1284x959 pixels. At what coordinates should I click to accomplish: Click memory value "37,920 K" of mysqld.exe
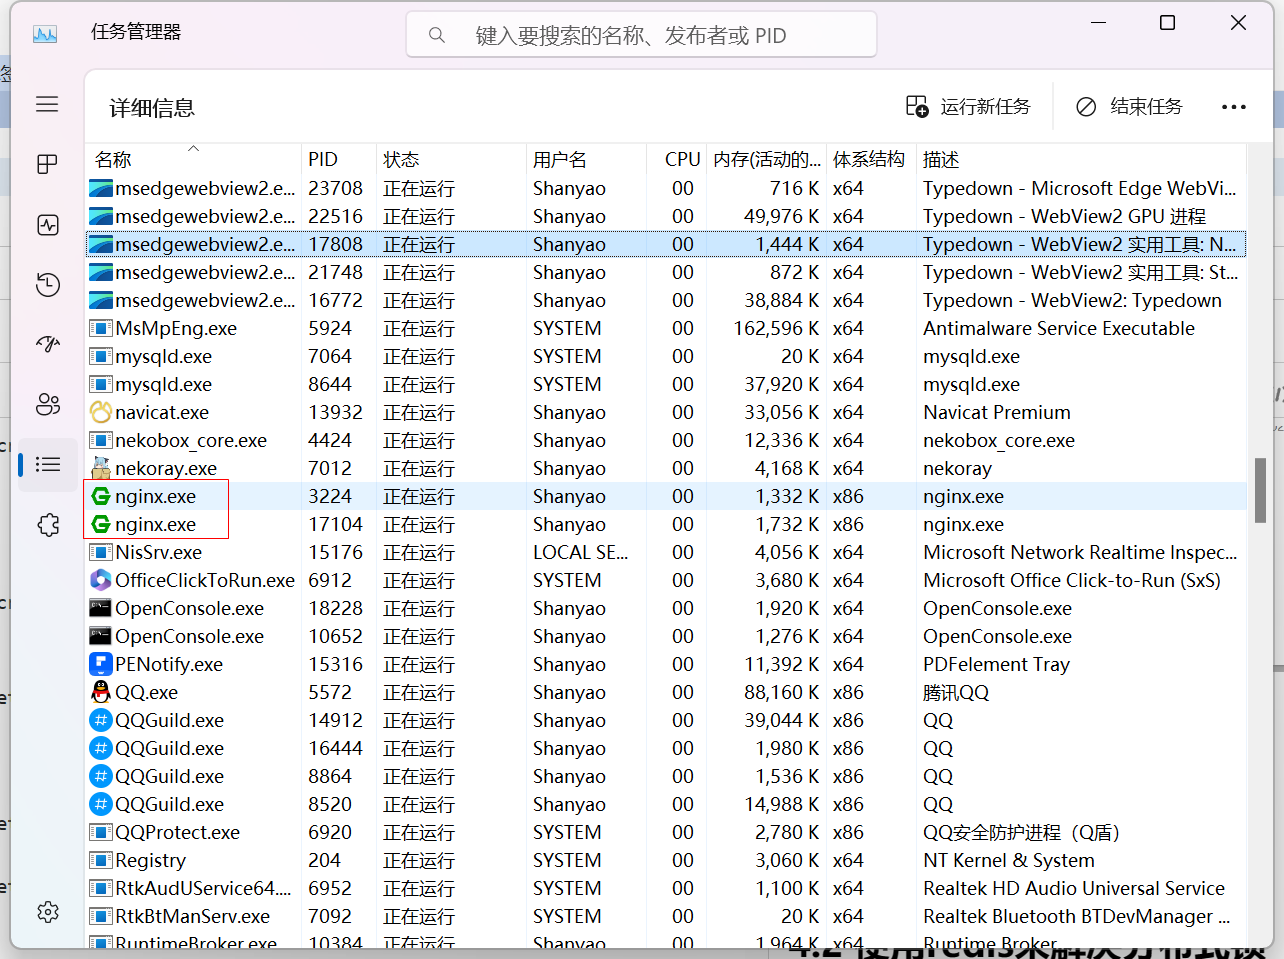coord(782,384)
